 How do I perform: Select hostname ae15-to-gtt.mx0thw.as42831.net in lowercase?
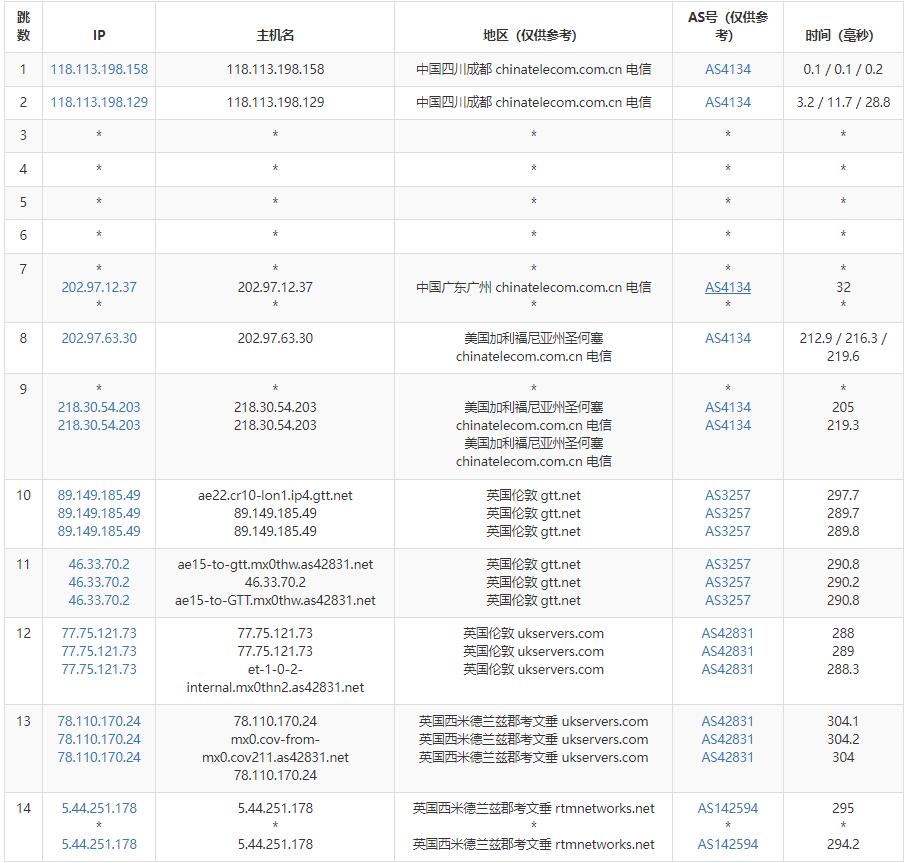click(275, 564)
